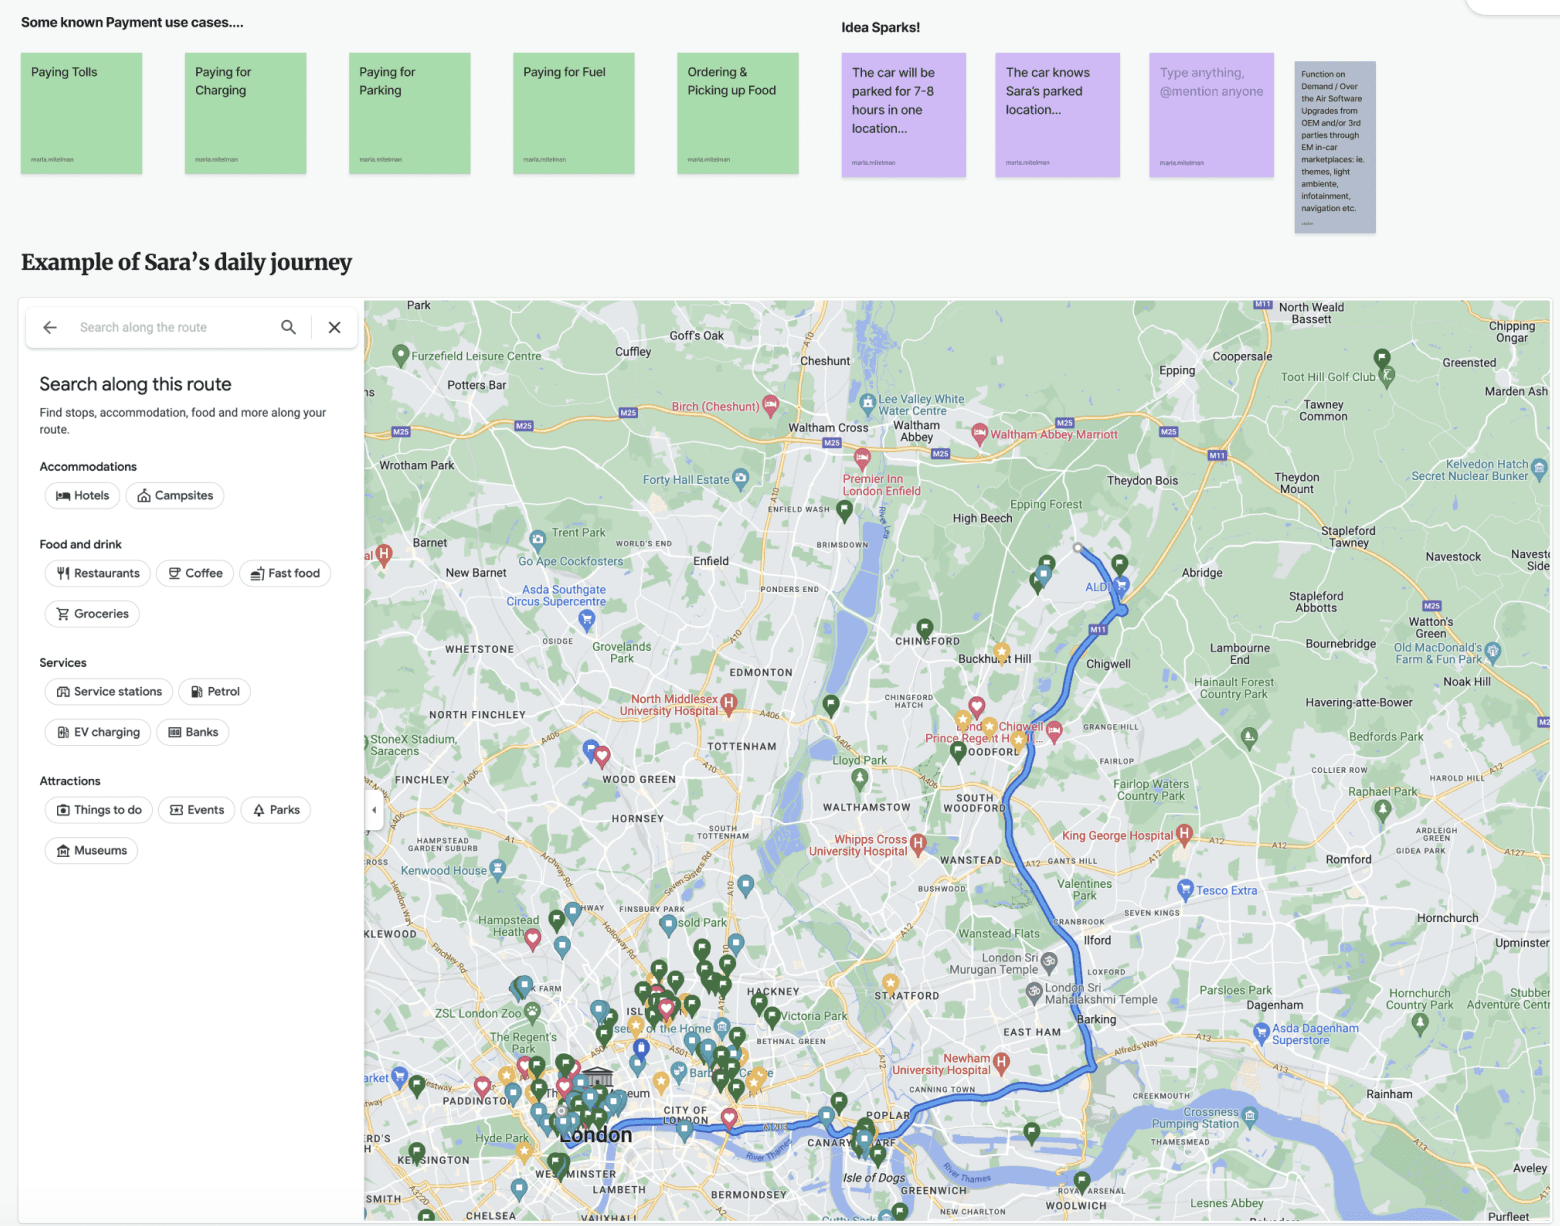Click the King George Hospital pin
The image size is (1560, 1226).
pyautogui.click(x=1185, y=832)
